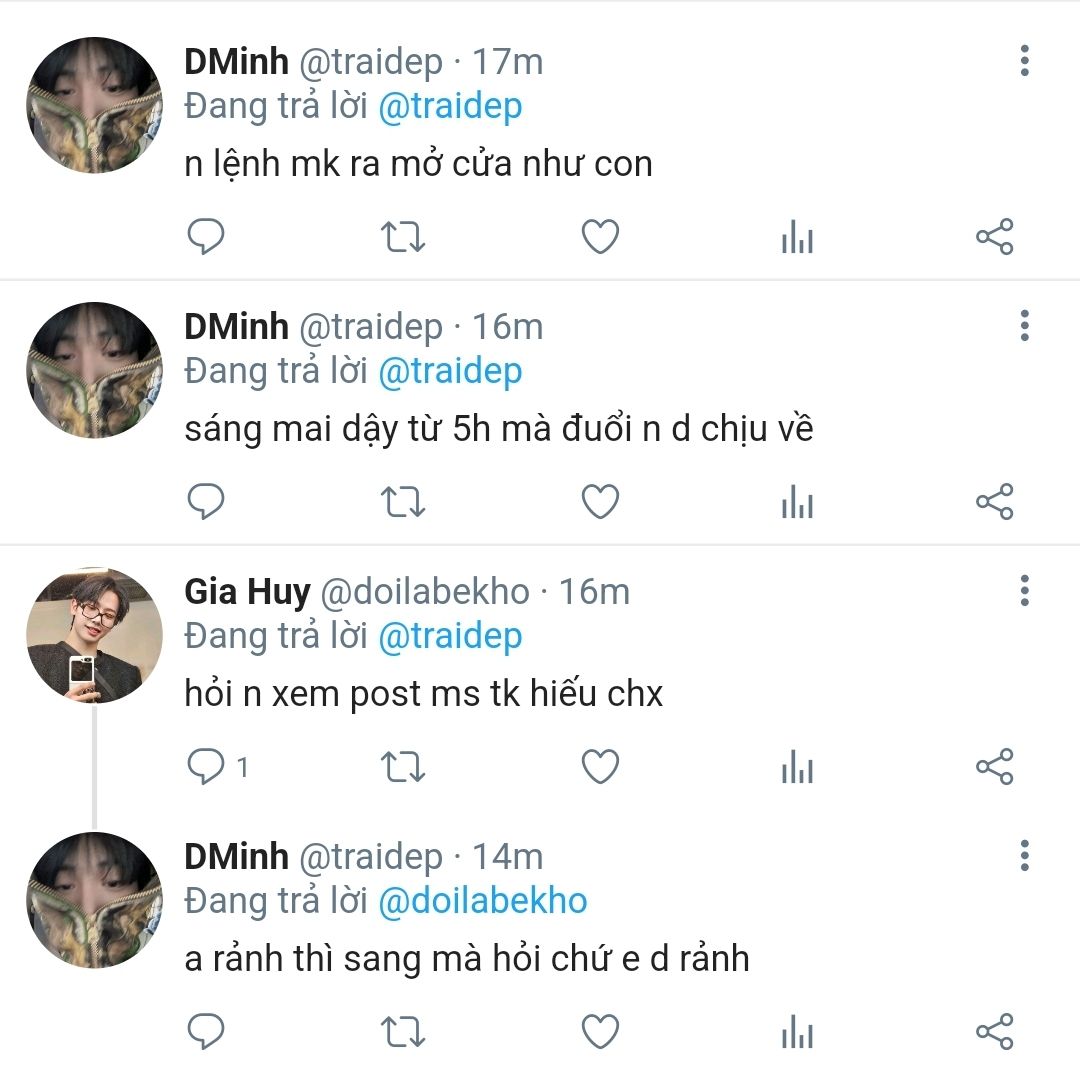Open Gia Huy's profile picture
The width and height of the screenshot is (1080, 1069).
pos(94,635)
